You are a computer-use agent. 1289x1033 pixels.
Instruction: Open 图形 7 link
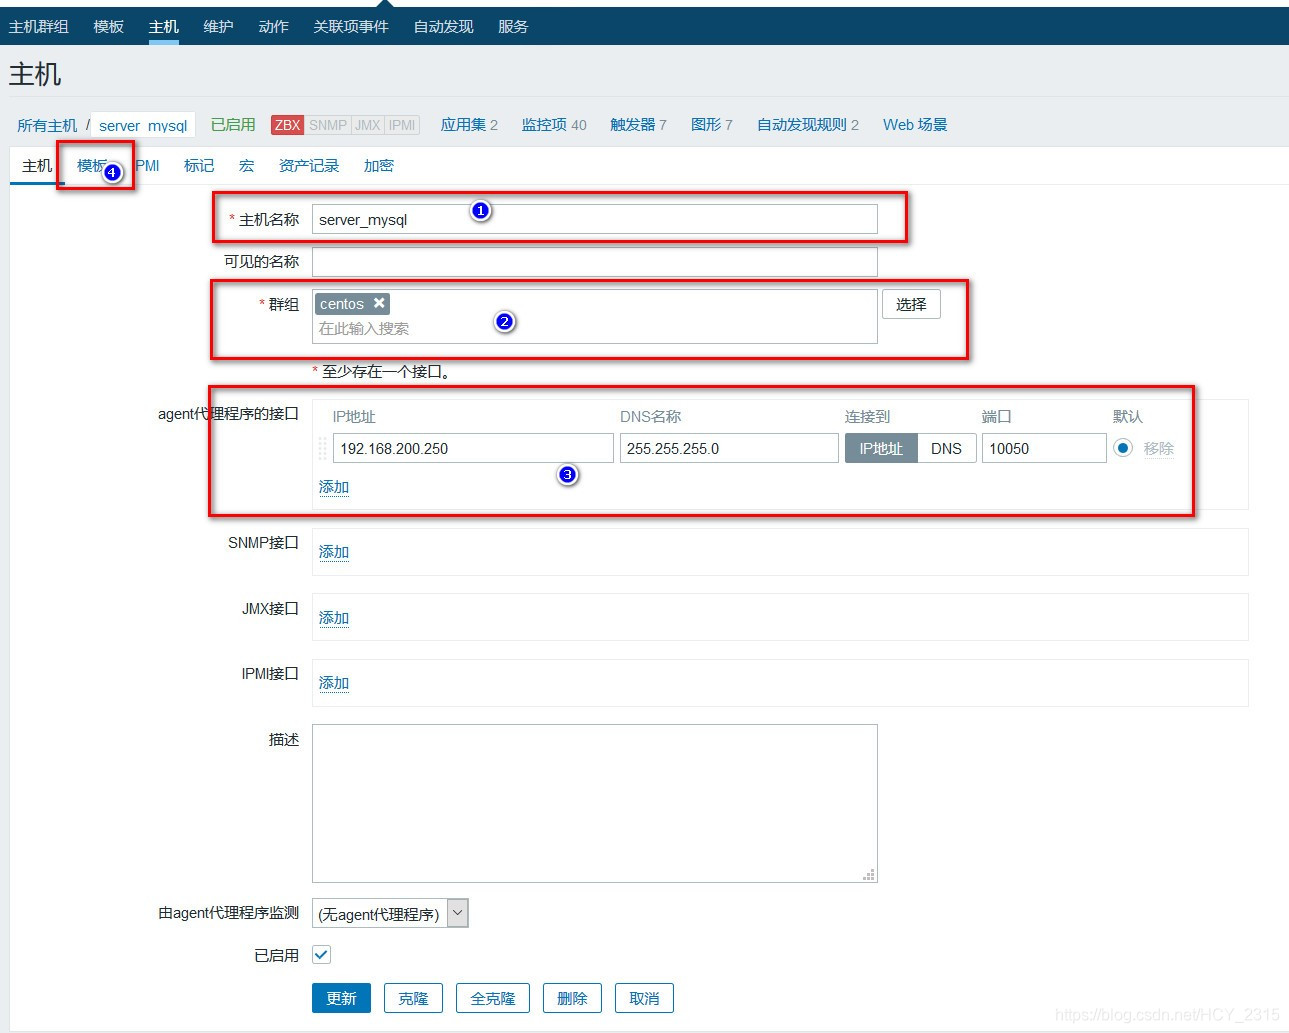point(712,124)
